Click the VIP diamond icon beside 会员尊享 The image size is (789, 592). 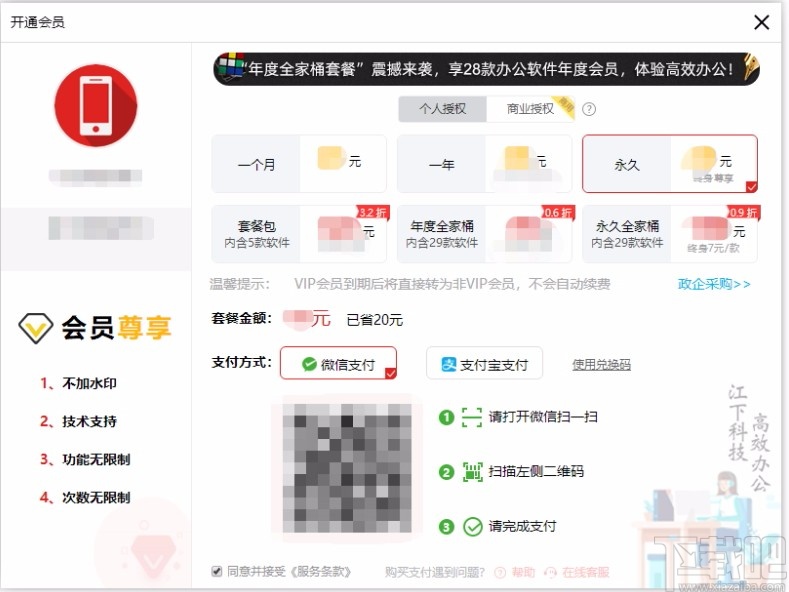36,328
